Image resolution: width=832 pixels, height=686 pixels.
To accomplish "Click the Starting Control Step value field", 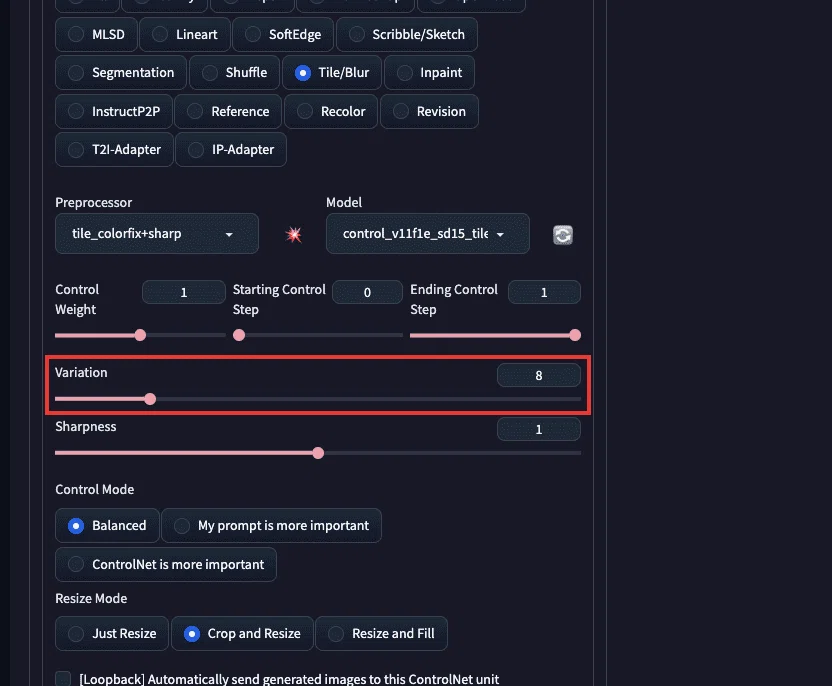I will point(367,292).
